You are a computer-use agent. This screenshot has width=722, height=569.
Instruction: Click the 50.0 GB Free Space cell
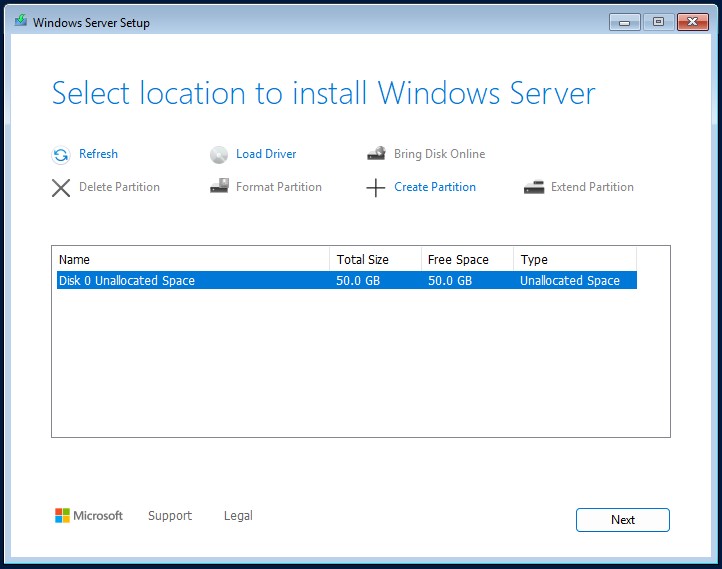(x=450, y=280)
